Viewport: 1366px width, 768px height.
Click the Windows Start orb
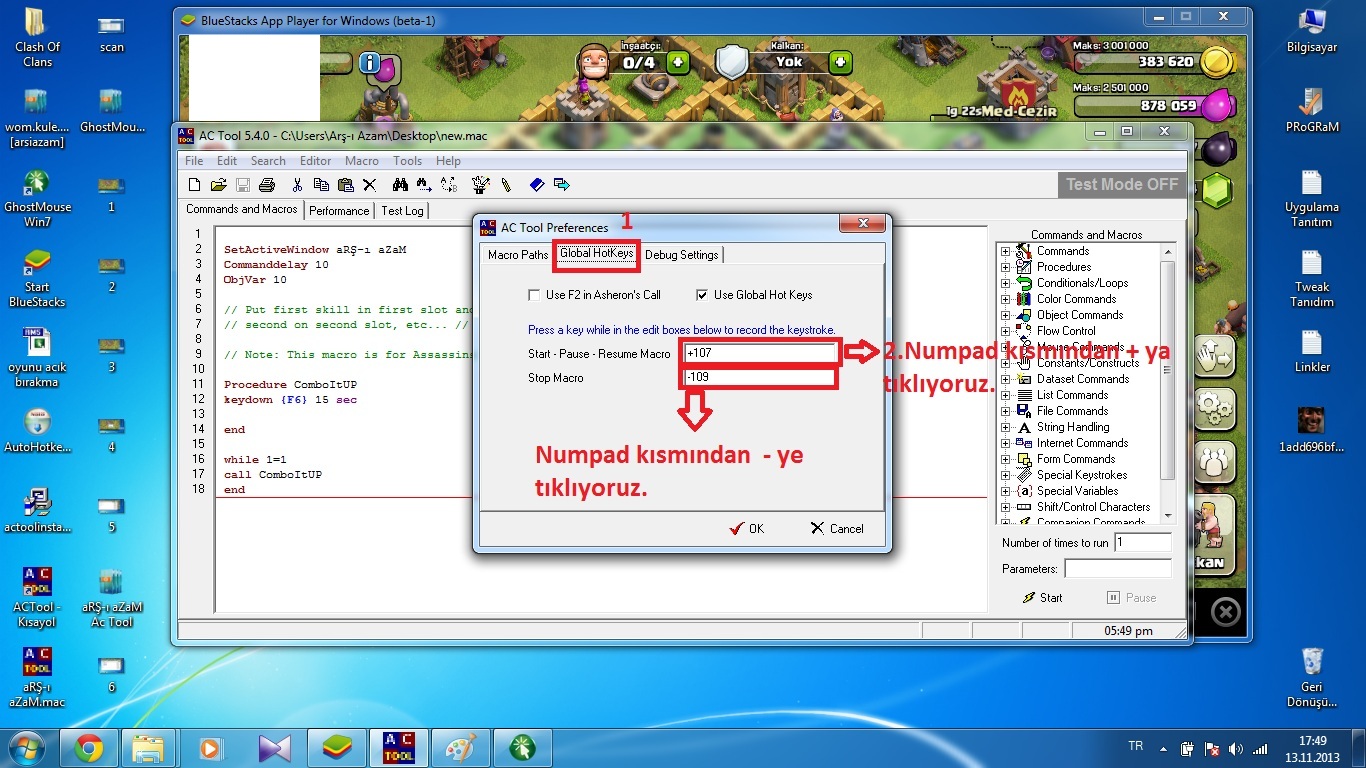(x=27, y=748)
